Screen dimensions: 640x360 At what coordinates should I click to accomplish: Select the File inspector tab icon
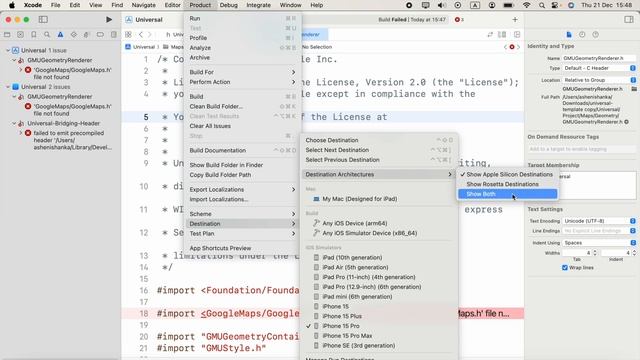(569, 35)
